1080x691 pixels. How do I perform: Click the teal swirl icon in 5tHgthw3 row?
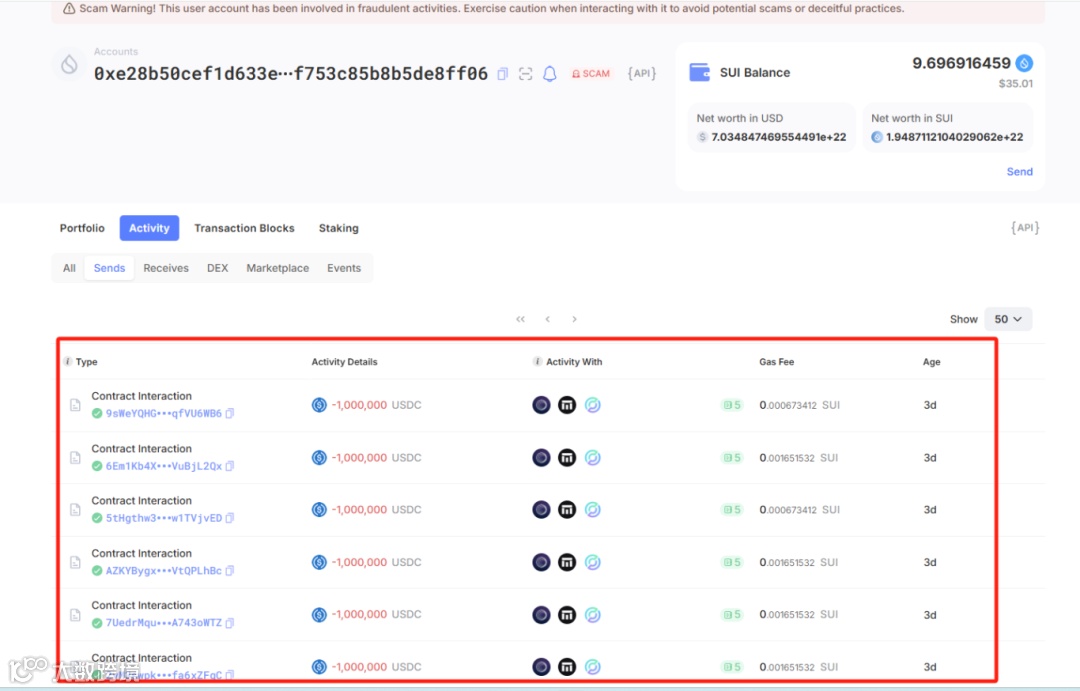click(x=592, y=510)
